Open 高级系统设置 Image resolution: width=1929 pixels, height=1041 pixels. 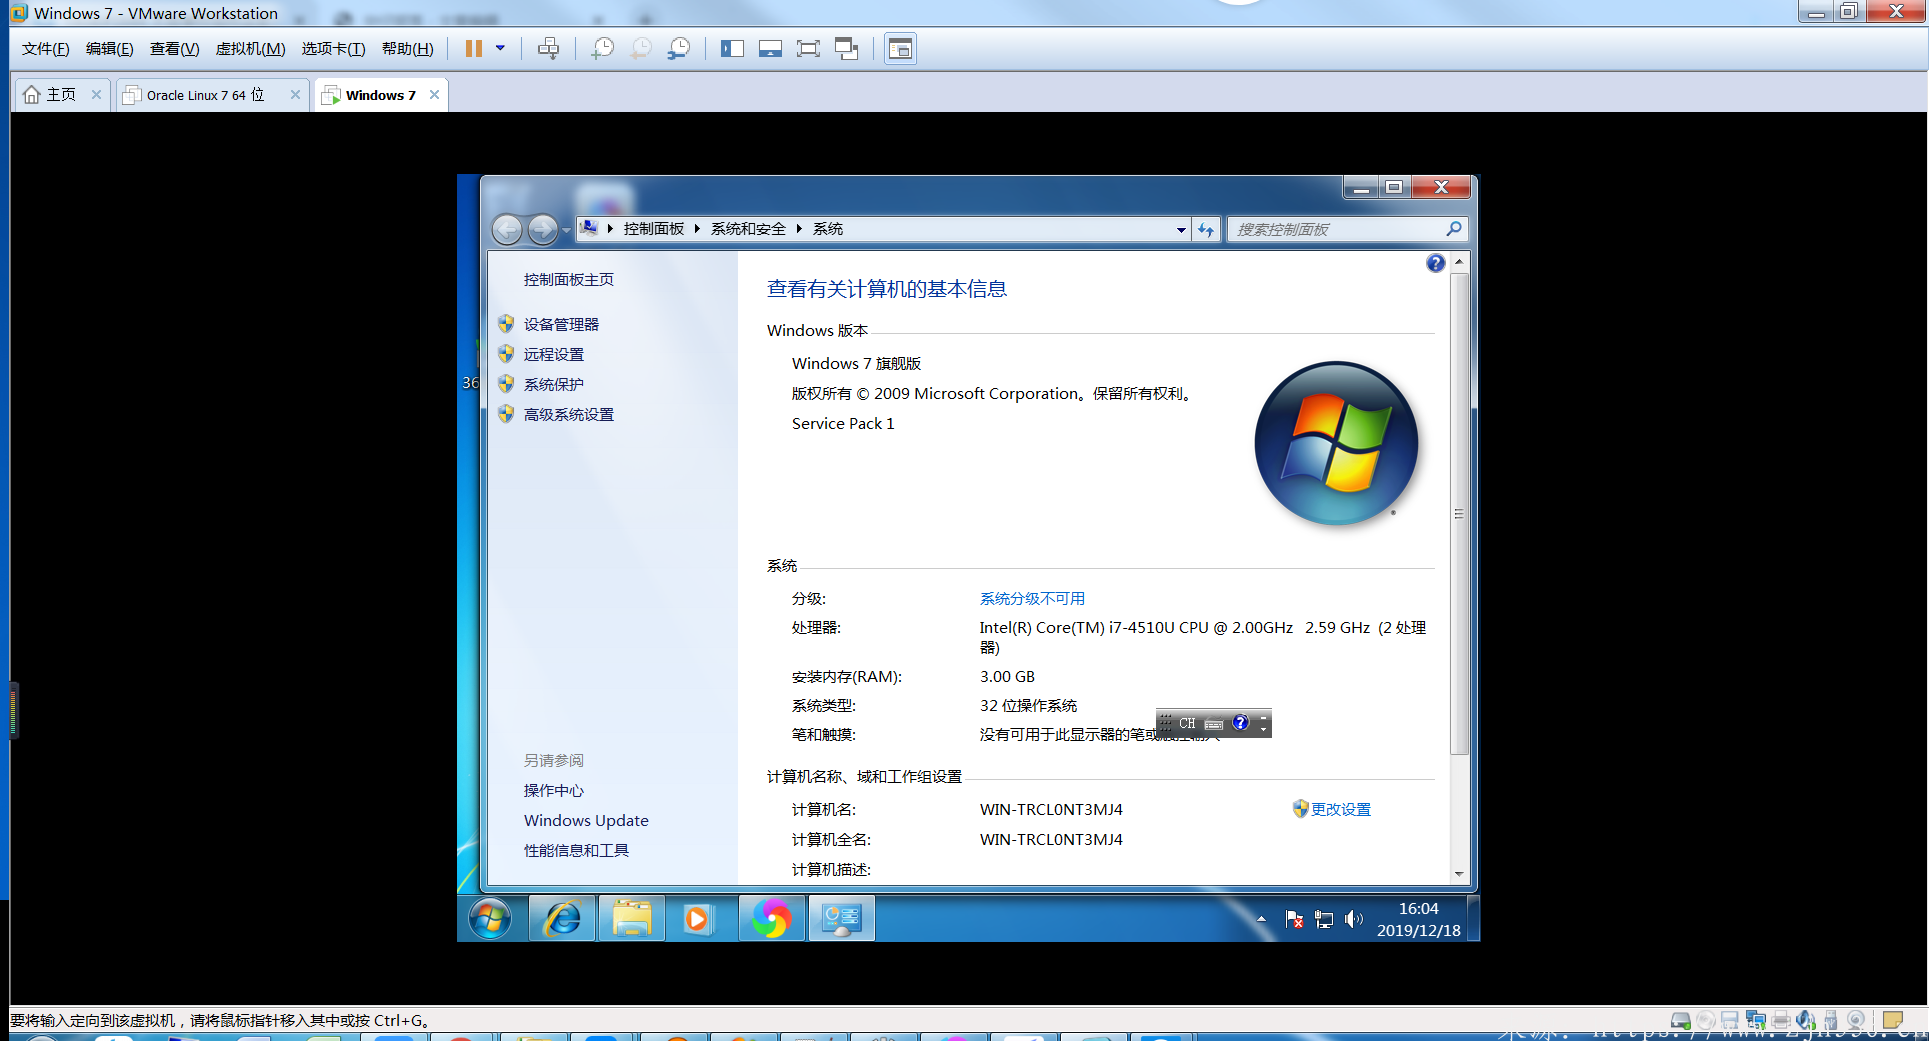[x=569, y=415]
